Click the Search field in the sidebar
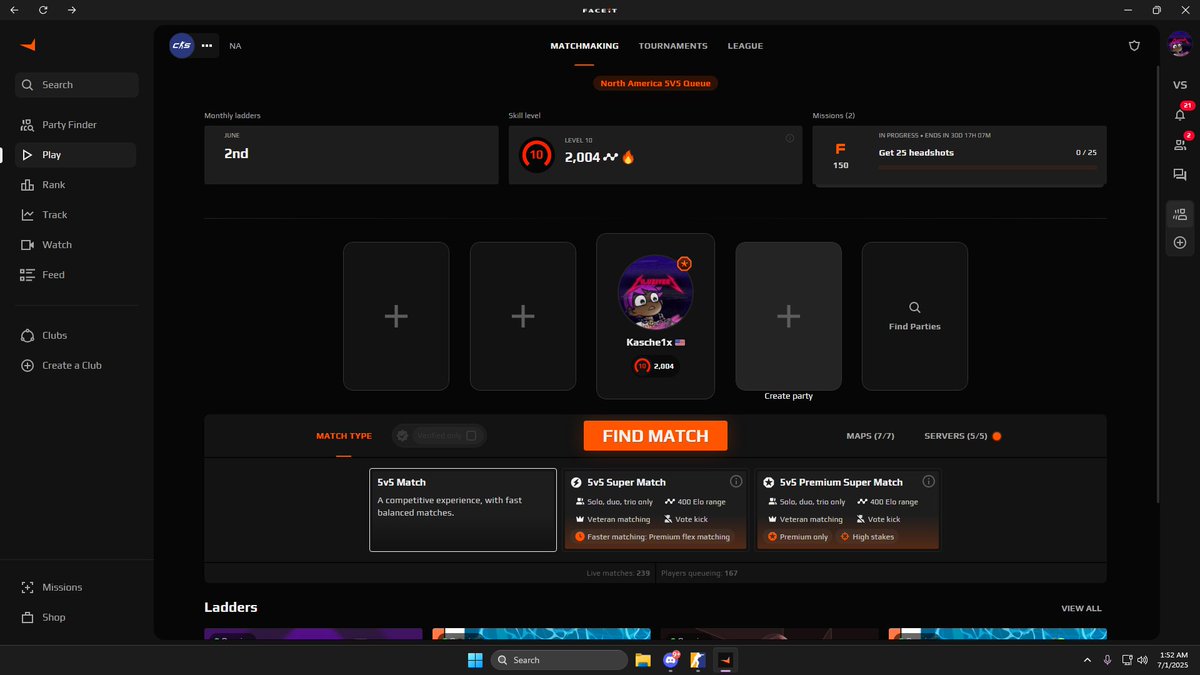1200x675 pixels. [x=77, y=85]
